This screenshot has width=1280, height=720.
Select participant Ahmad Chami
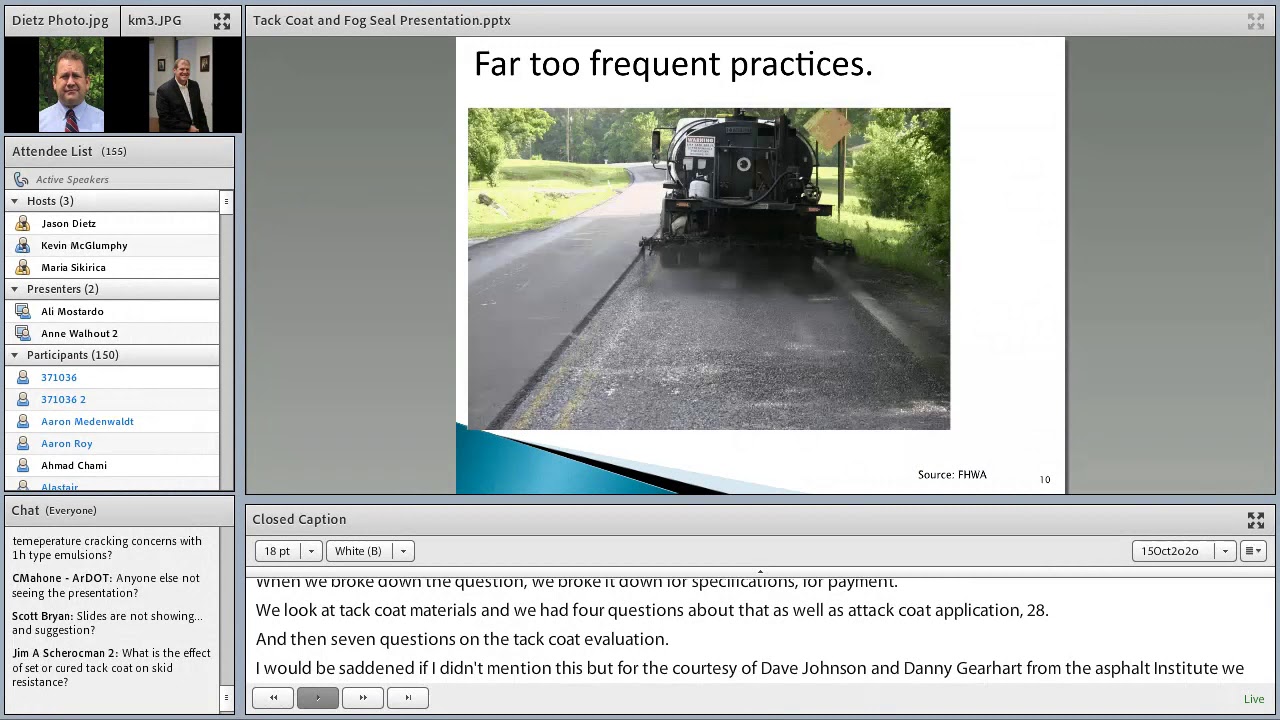(x=74, y=465)
